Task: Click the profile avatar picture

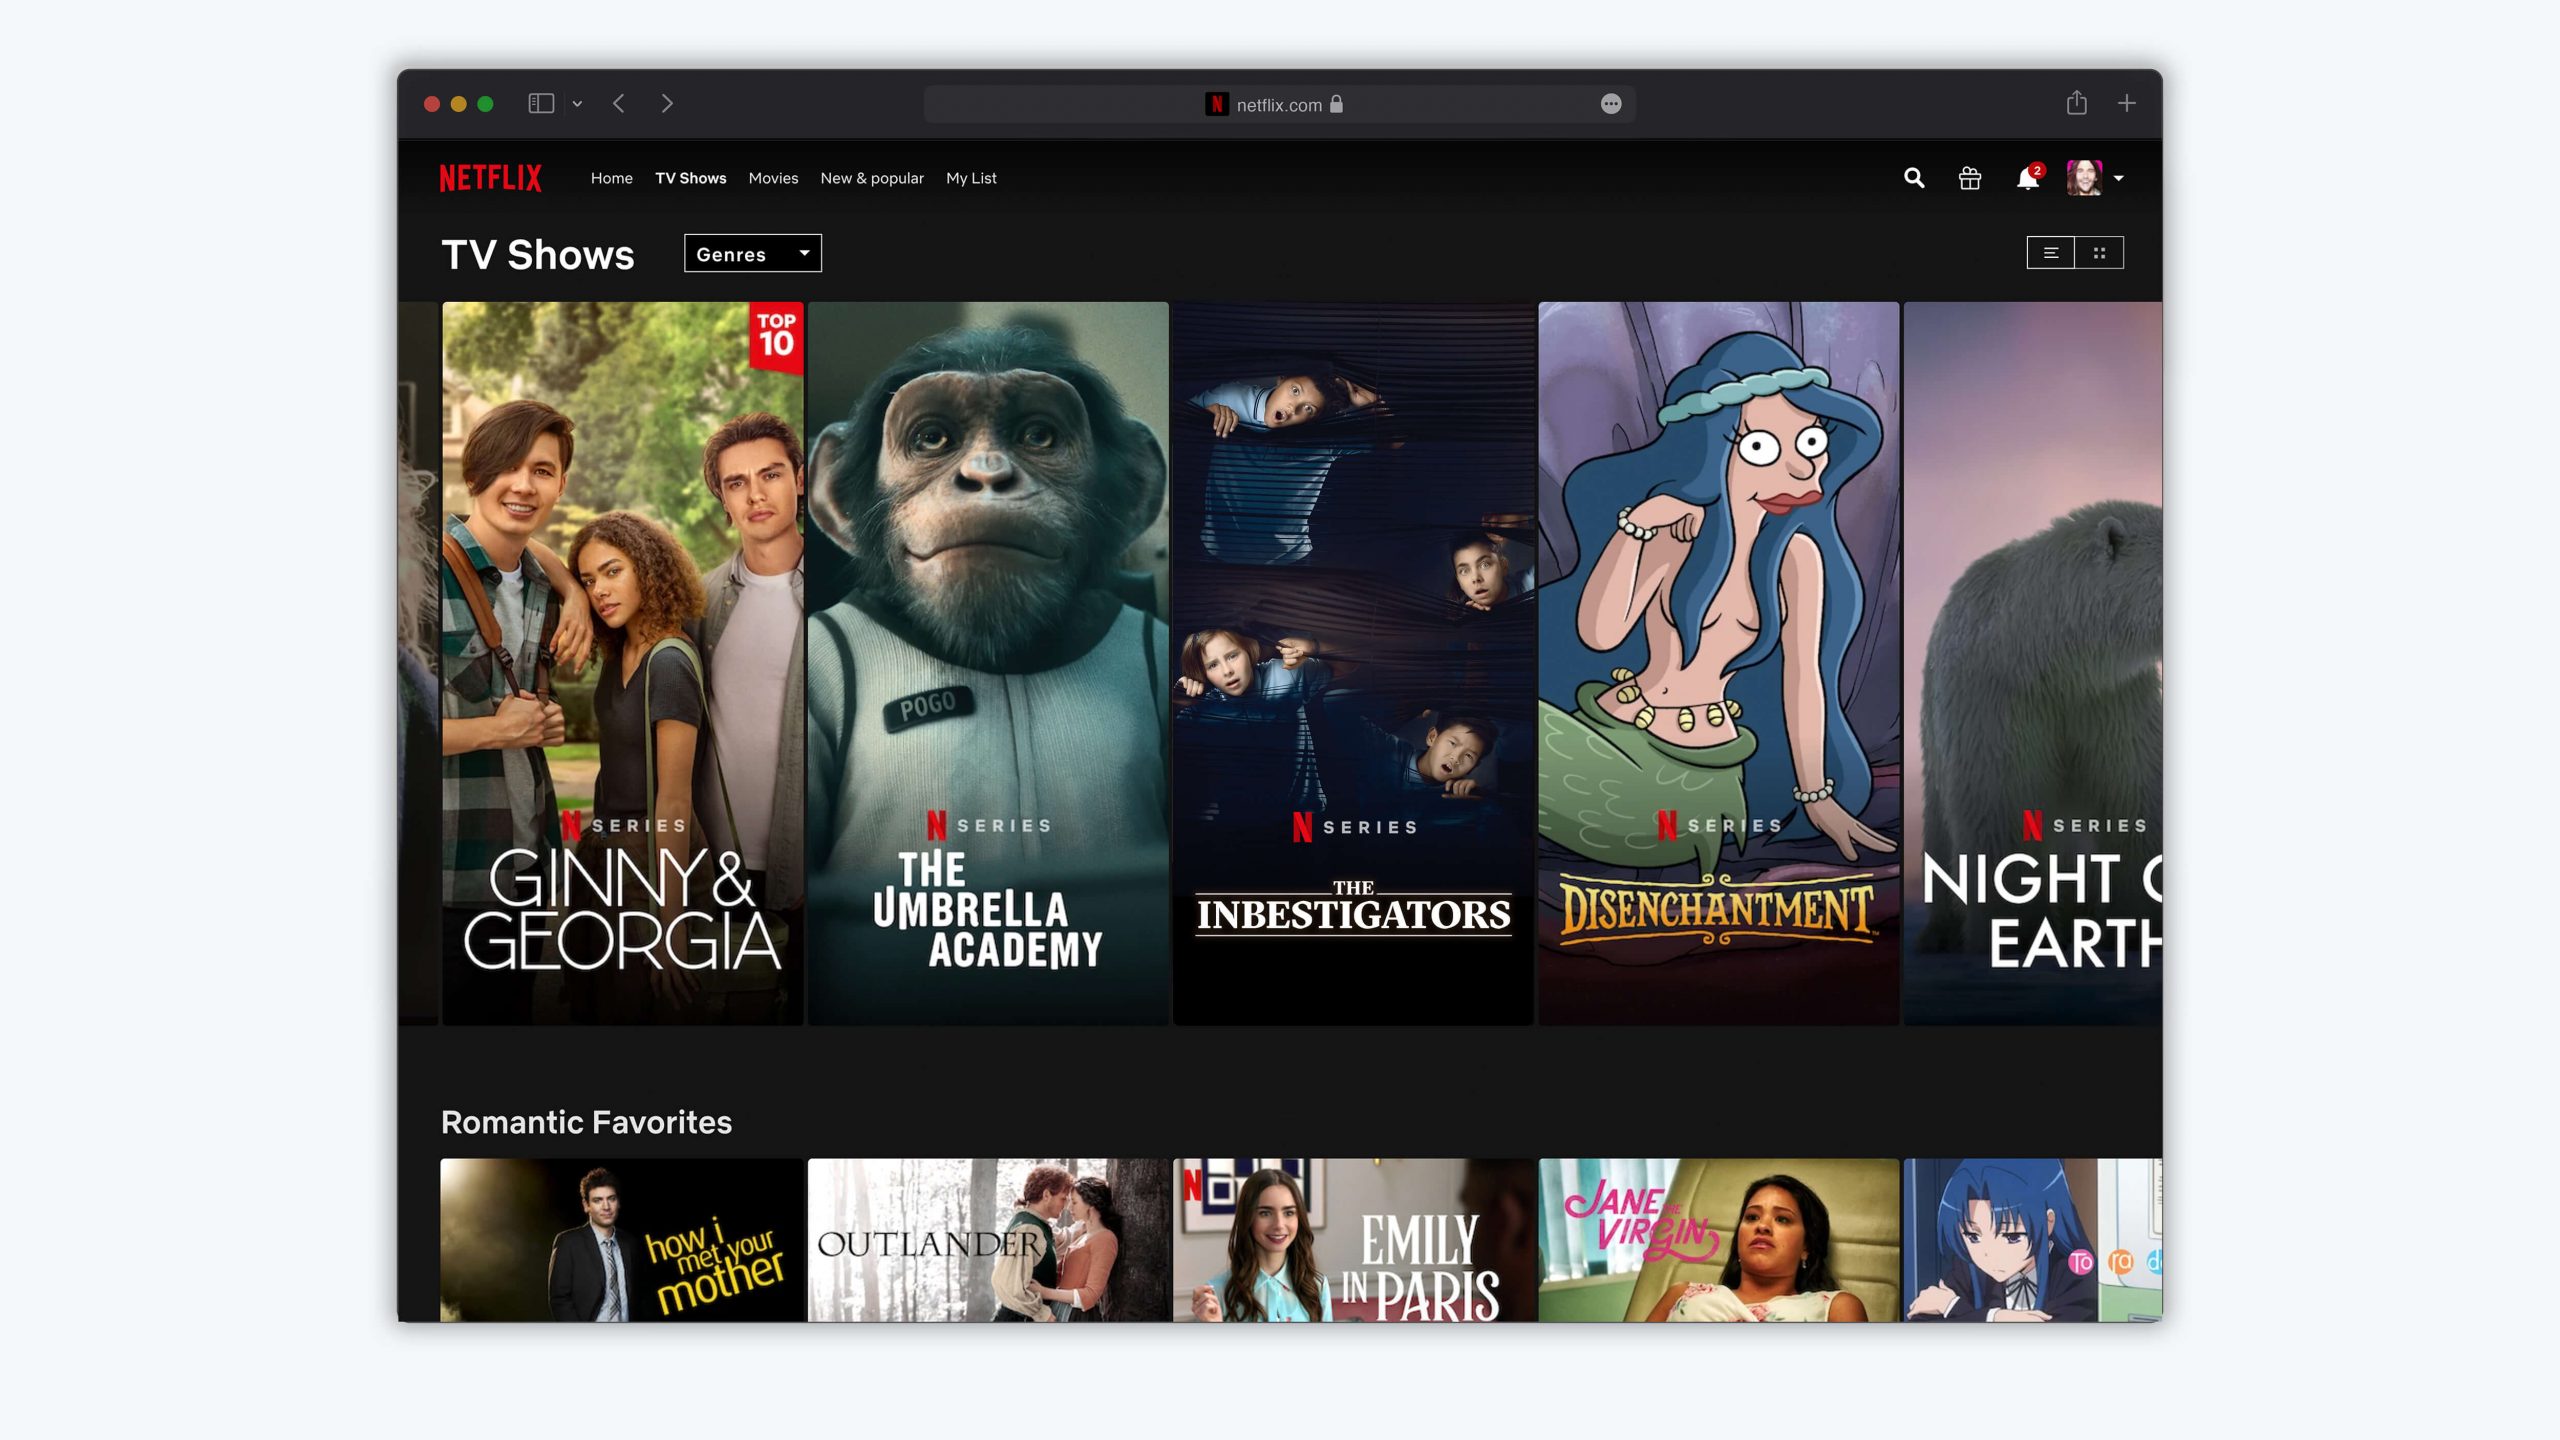Action: [x=2084, y=178]
